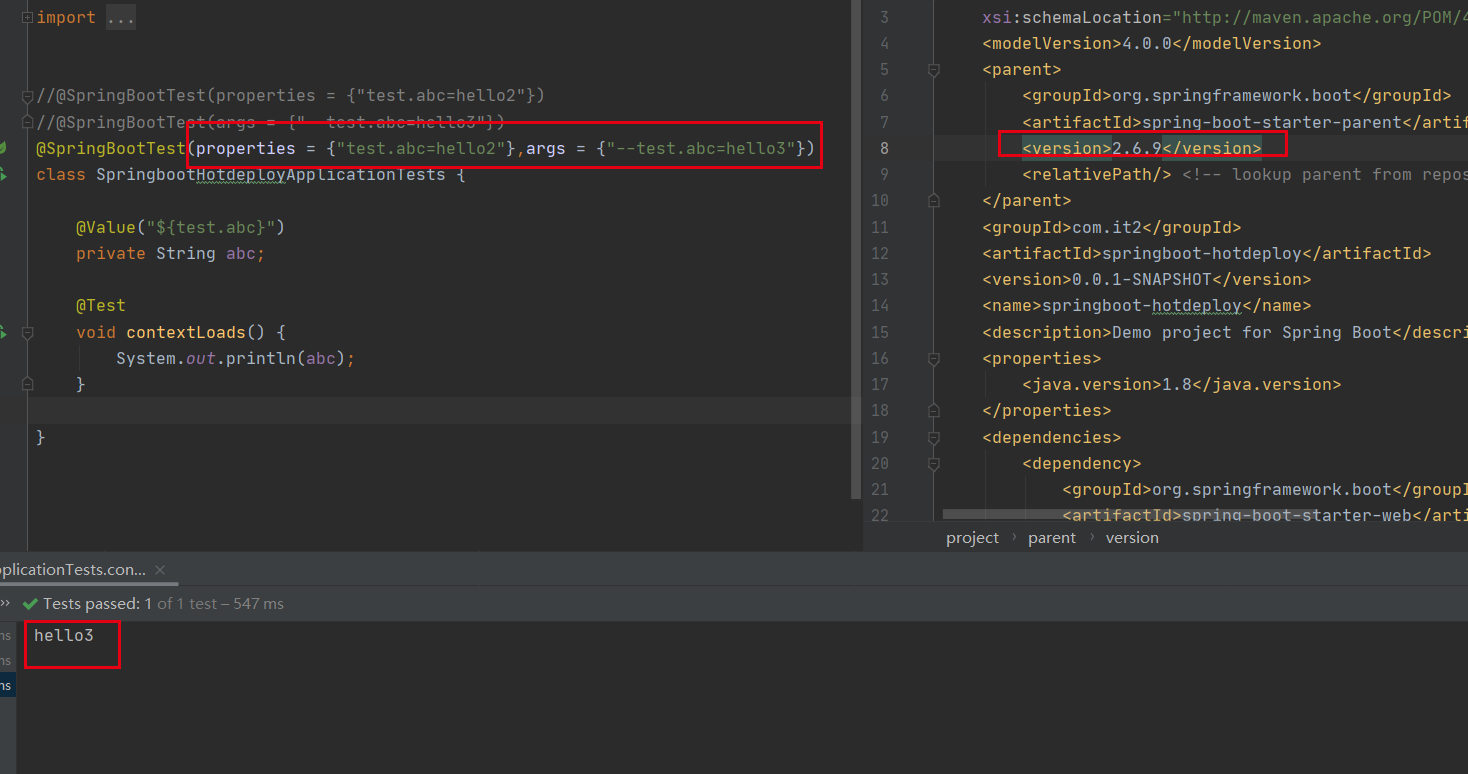
Task: Collapse the dependency tag on line 20
Action: [933, 464]
